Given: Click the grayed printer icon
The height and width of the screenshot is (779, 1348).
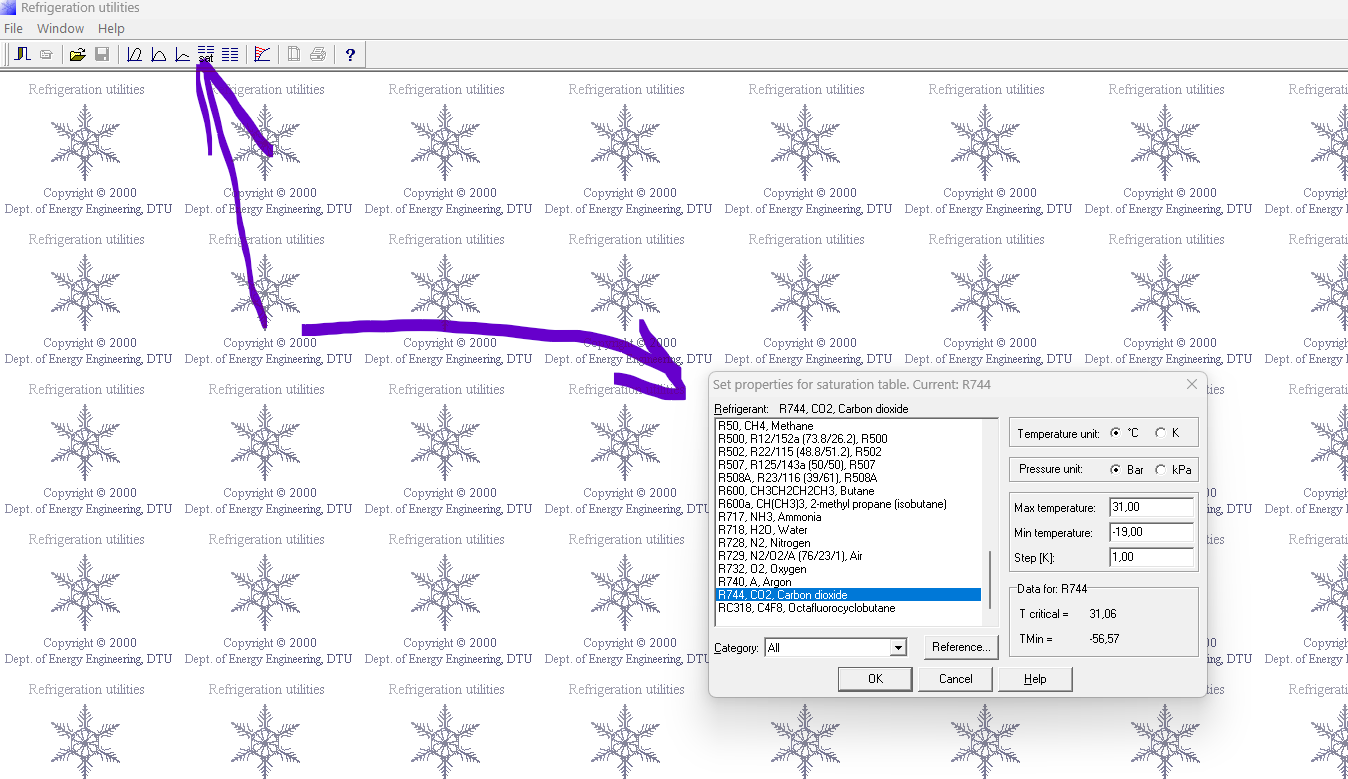Looking at the screenshot, I should click(318, 54).
